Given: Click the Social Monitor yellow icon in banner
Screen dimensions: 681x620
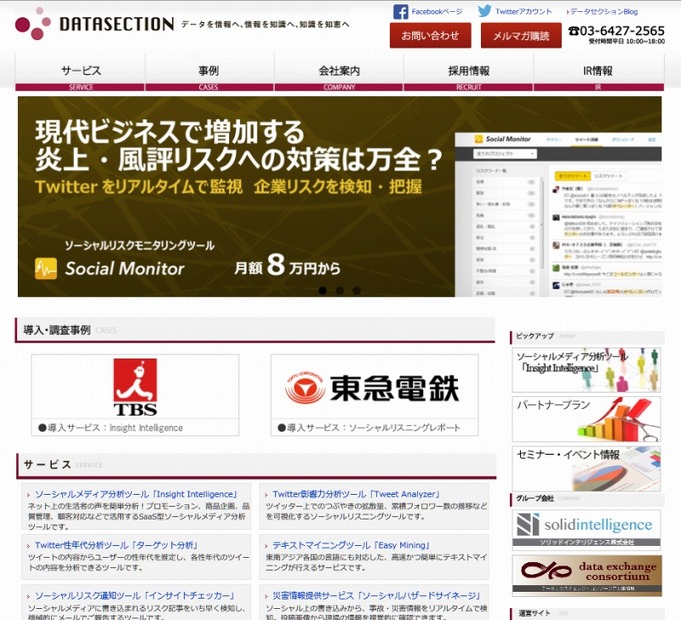Looking at the screenshot, I should (x=46, y=268).
